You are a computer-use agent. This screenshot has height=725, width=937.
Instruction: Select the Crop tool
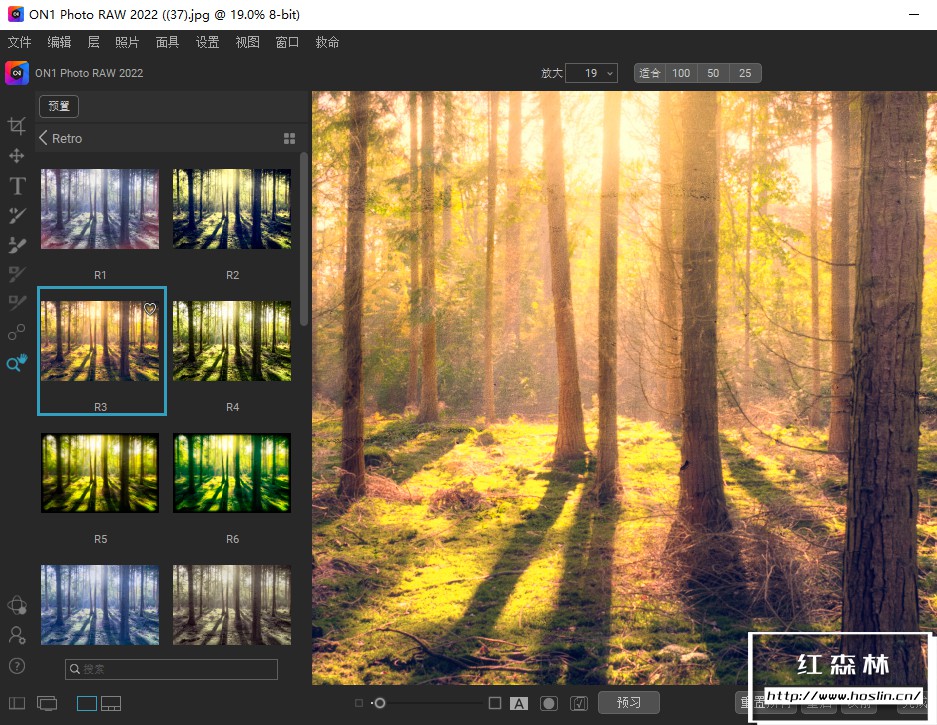tap(17, 126)
